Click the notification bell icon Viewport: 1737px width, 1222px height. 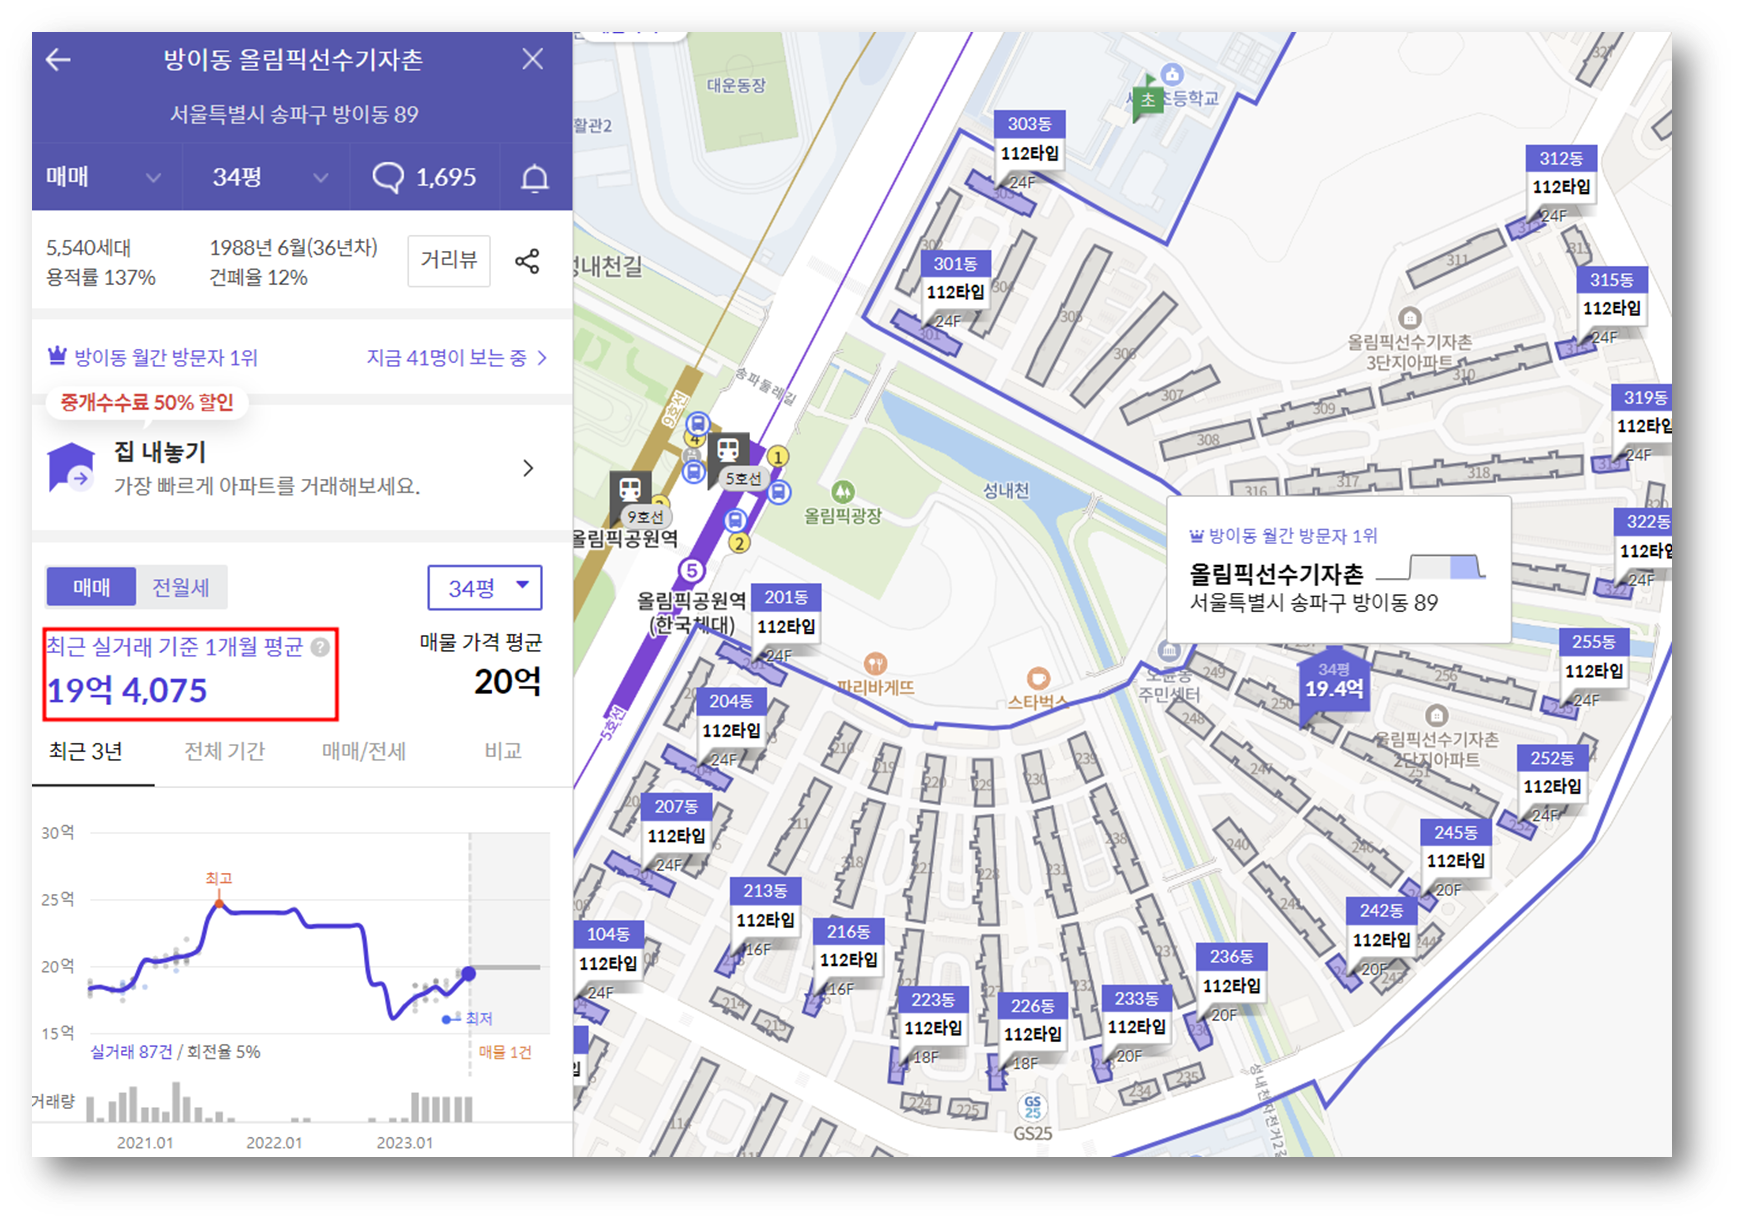click(x=535, y=177)
